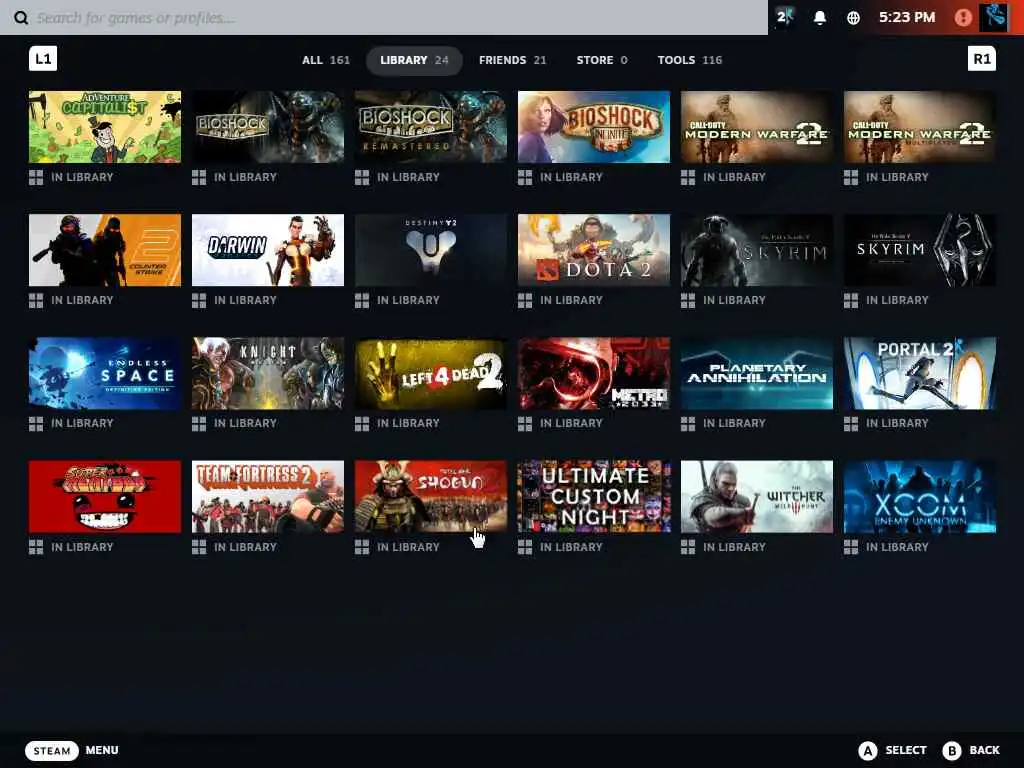1024x768 pixels.
Task: Open the Portal 2 tile
Action: coord(920,373)
